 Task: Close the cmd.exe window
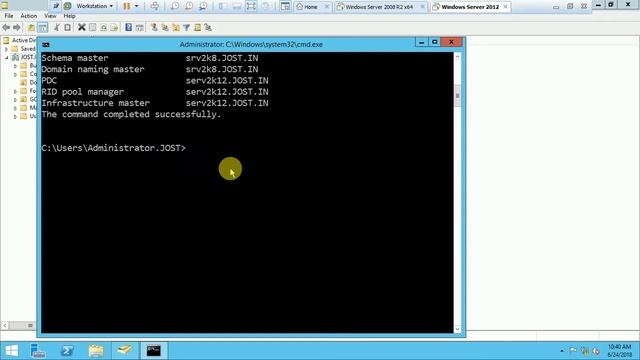(451, 42)
